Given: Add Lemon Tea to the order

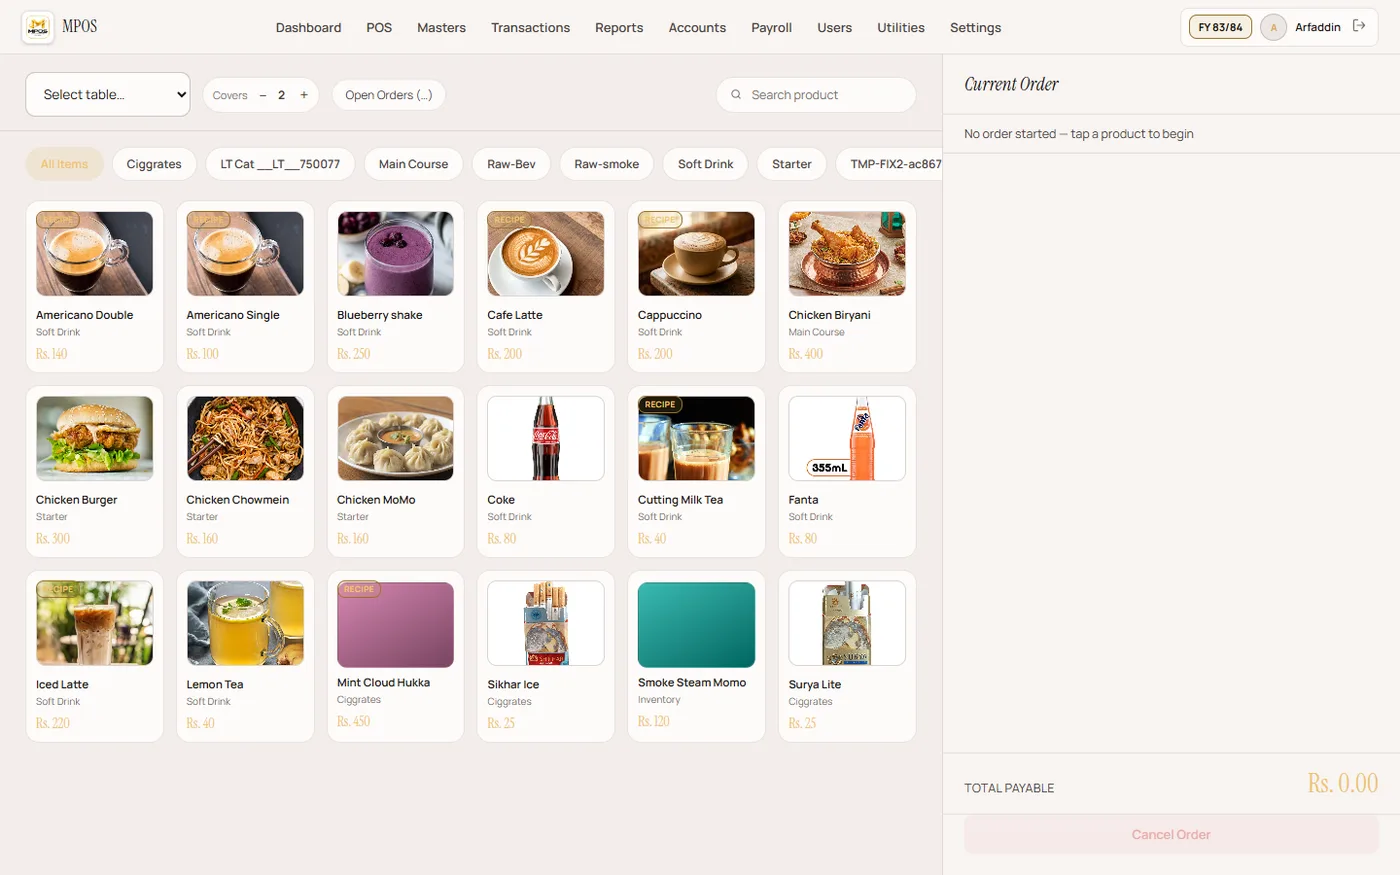Looking at the screenshot, I should point(245,657).
